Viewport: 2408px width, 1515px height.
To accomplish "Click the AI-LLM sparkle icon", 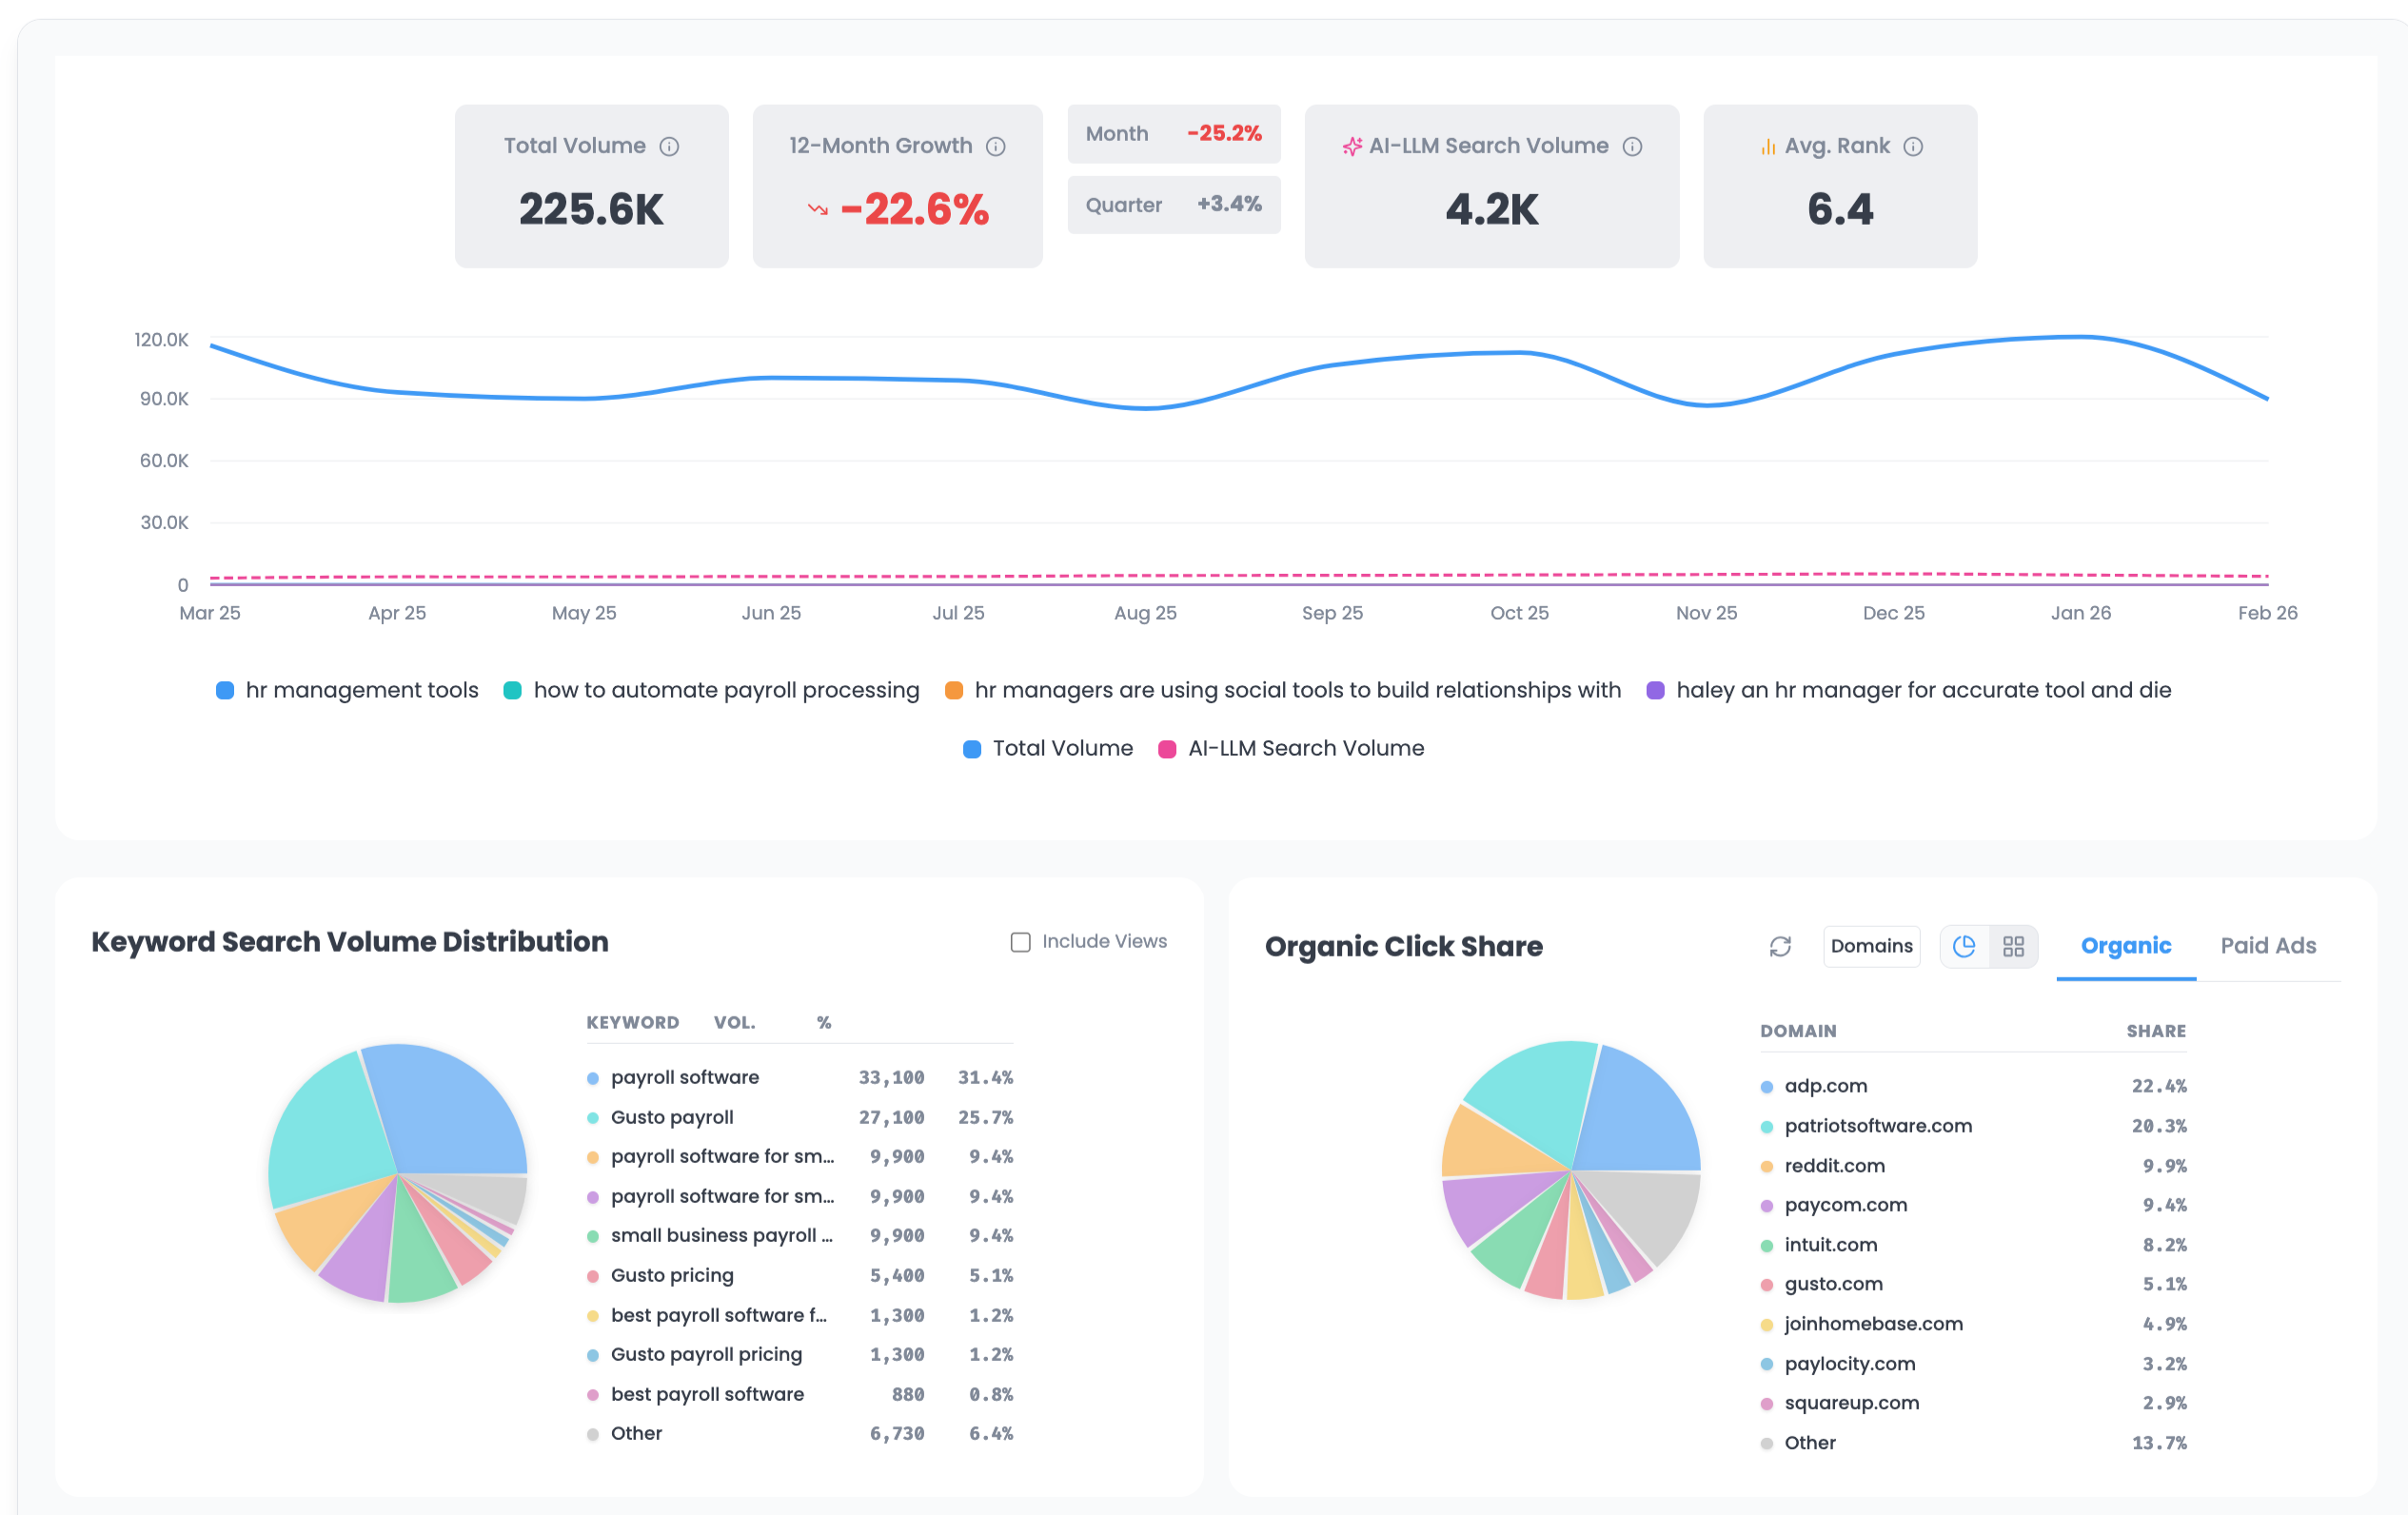I will click(1352, 147).
